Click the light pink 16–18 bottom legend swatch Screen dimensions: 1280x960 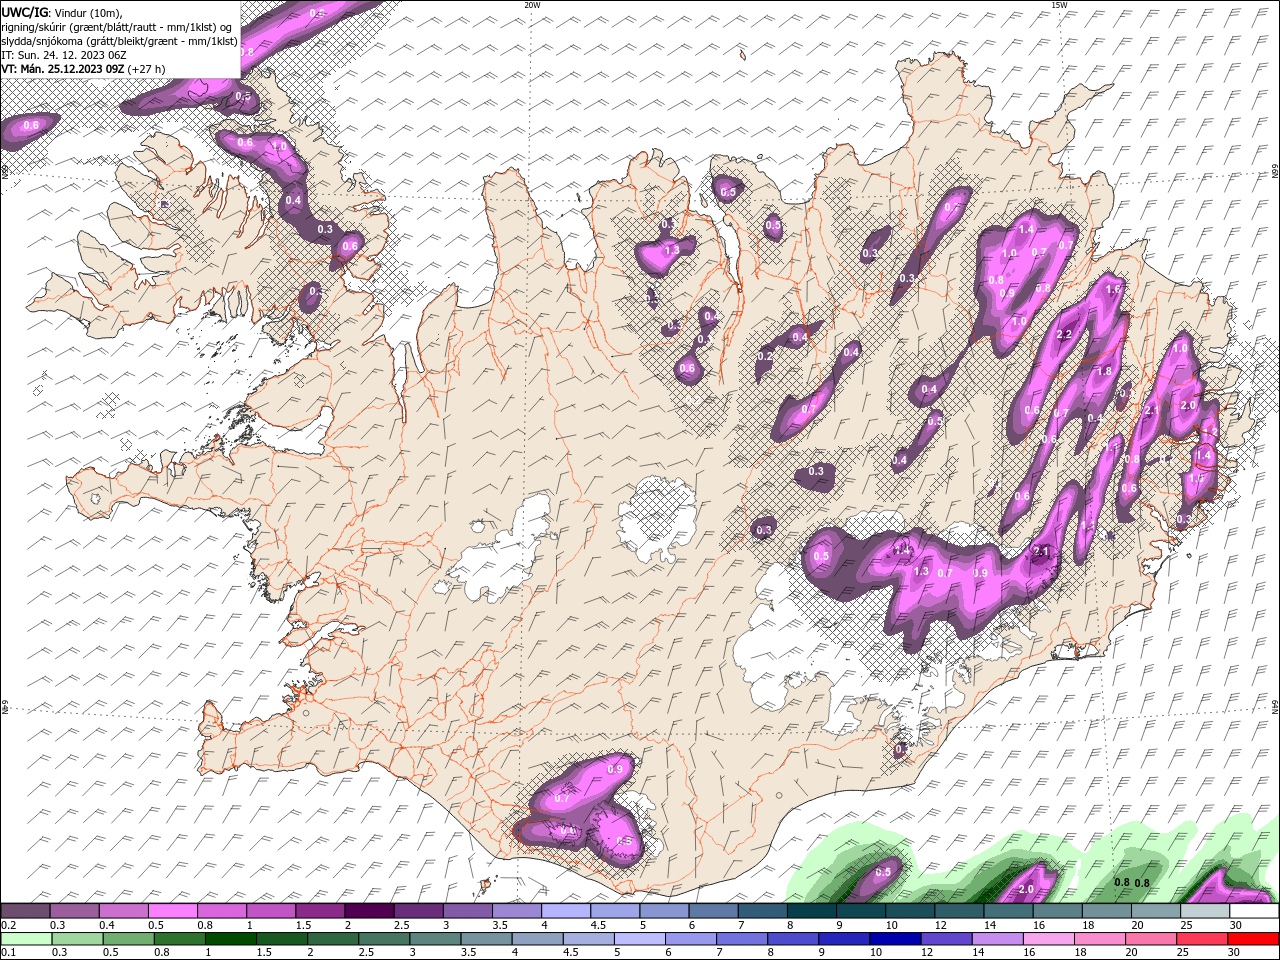tap(1049, 939)
